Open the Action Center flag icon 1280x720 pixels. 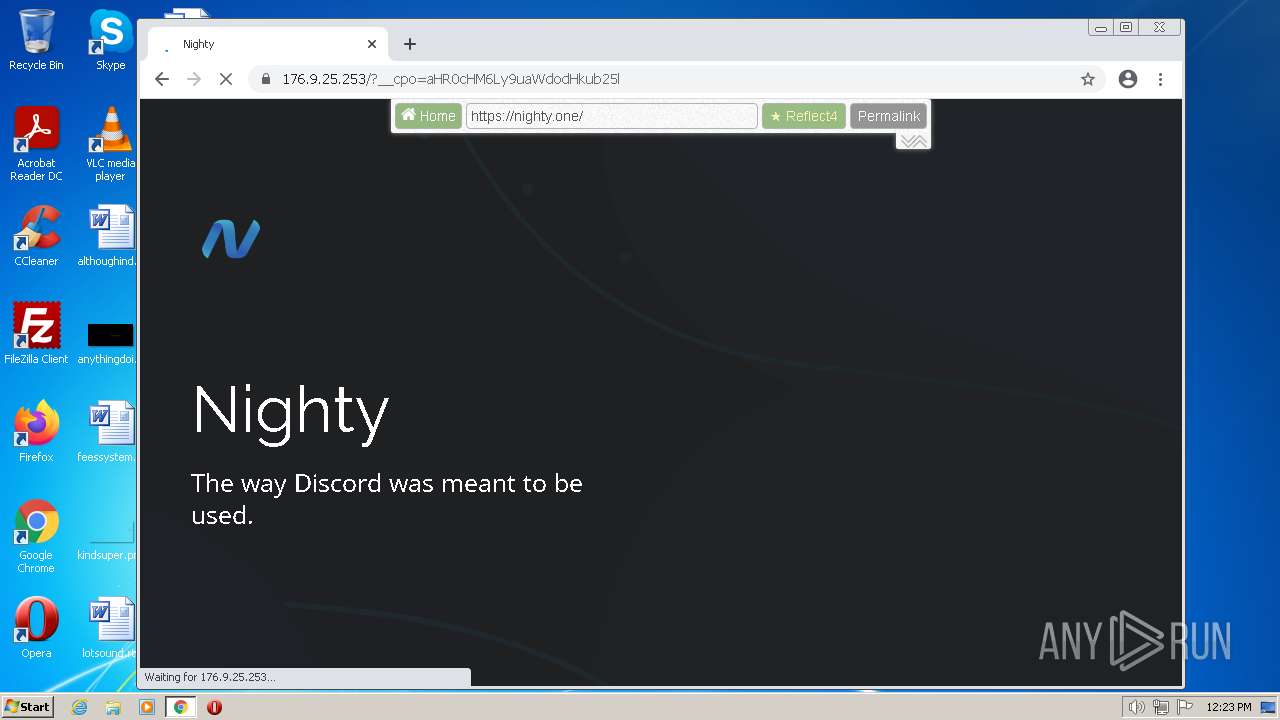[x=1185, y=707]
